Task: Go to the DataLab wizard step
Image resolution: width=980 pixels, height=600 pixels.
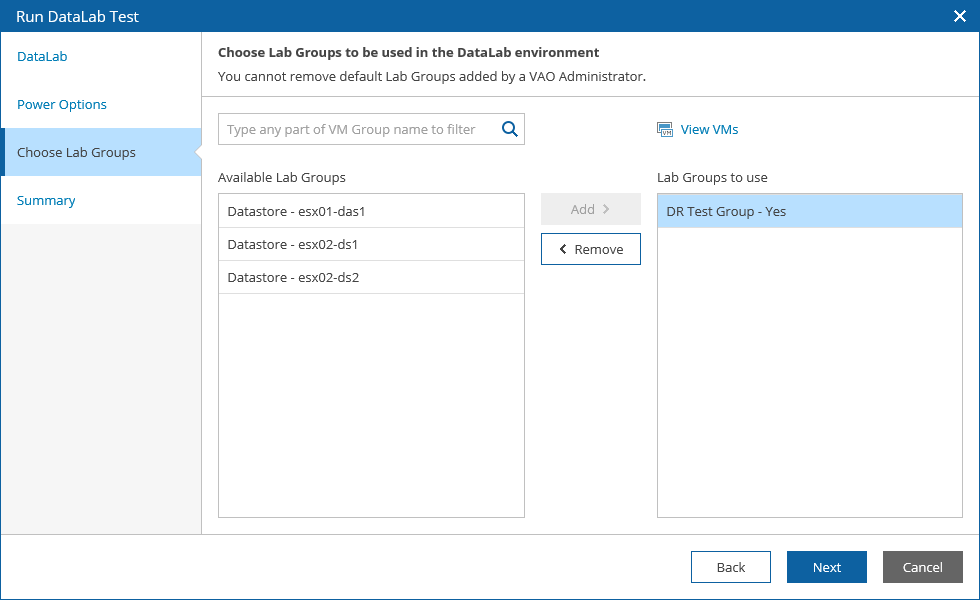Action: point(42,57)
